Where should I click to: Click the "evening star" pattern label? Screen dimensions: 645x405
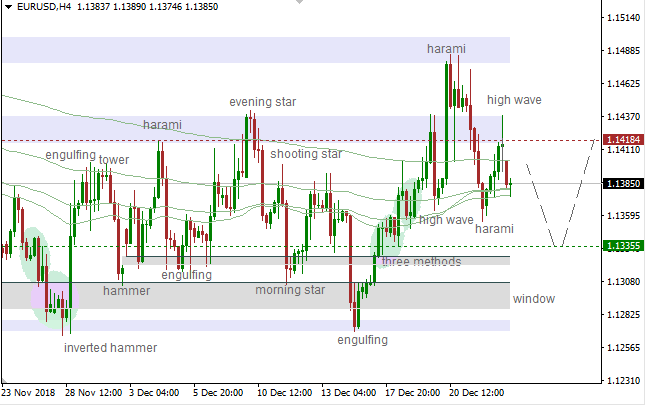[262, 102]
